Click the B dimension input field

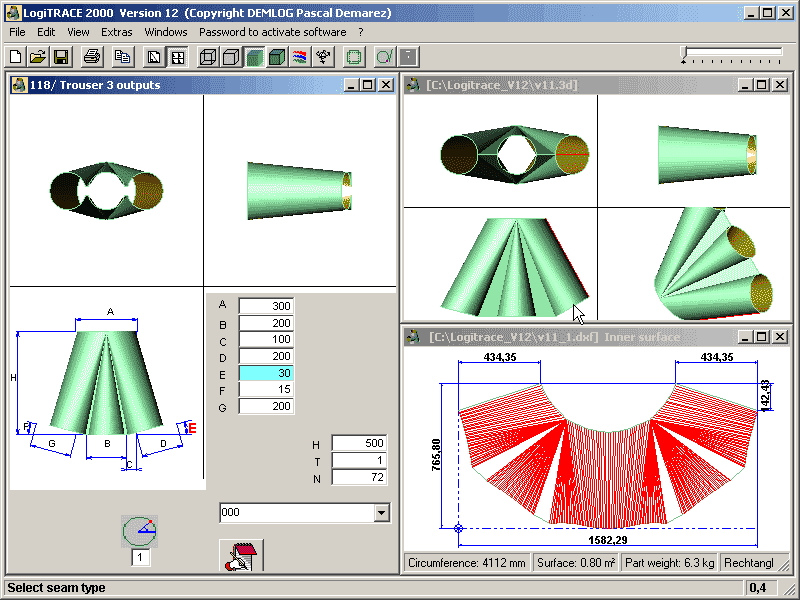pyautogui.click(x=266, y=323)
